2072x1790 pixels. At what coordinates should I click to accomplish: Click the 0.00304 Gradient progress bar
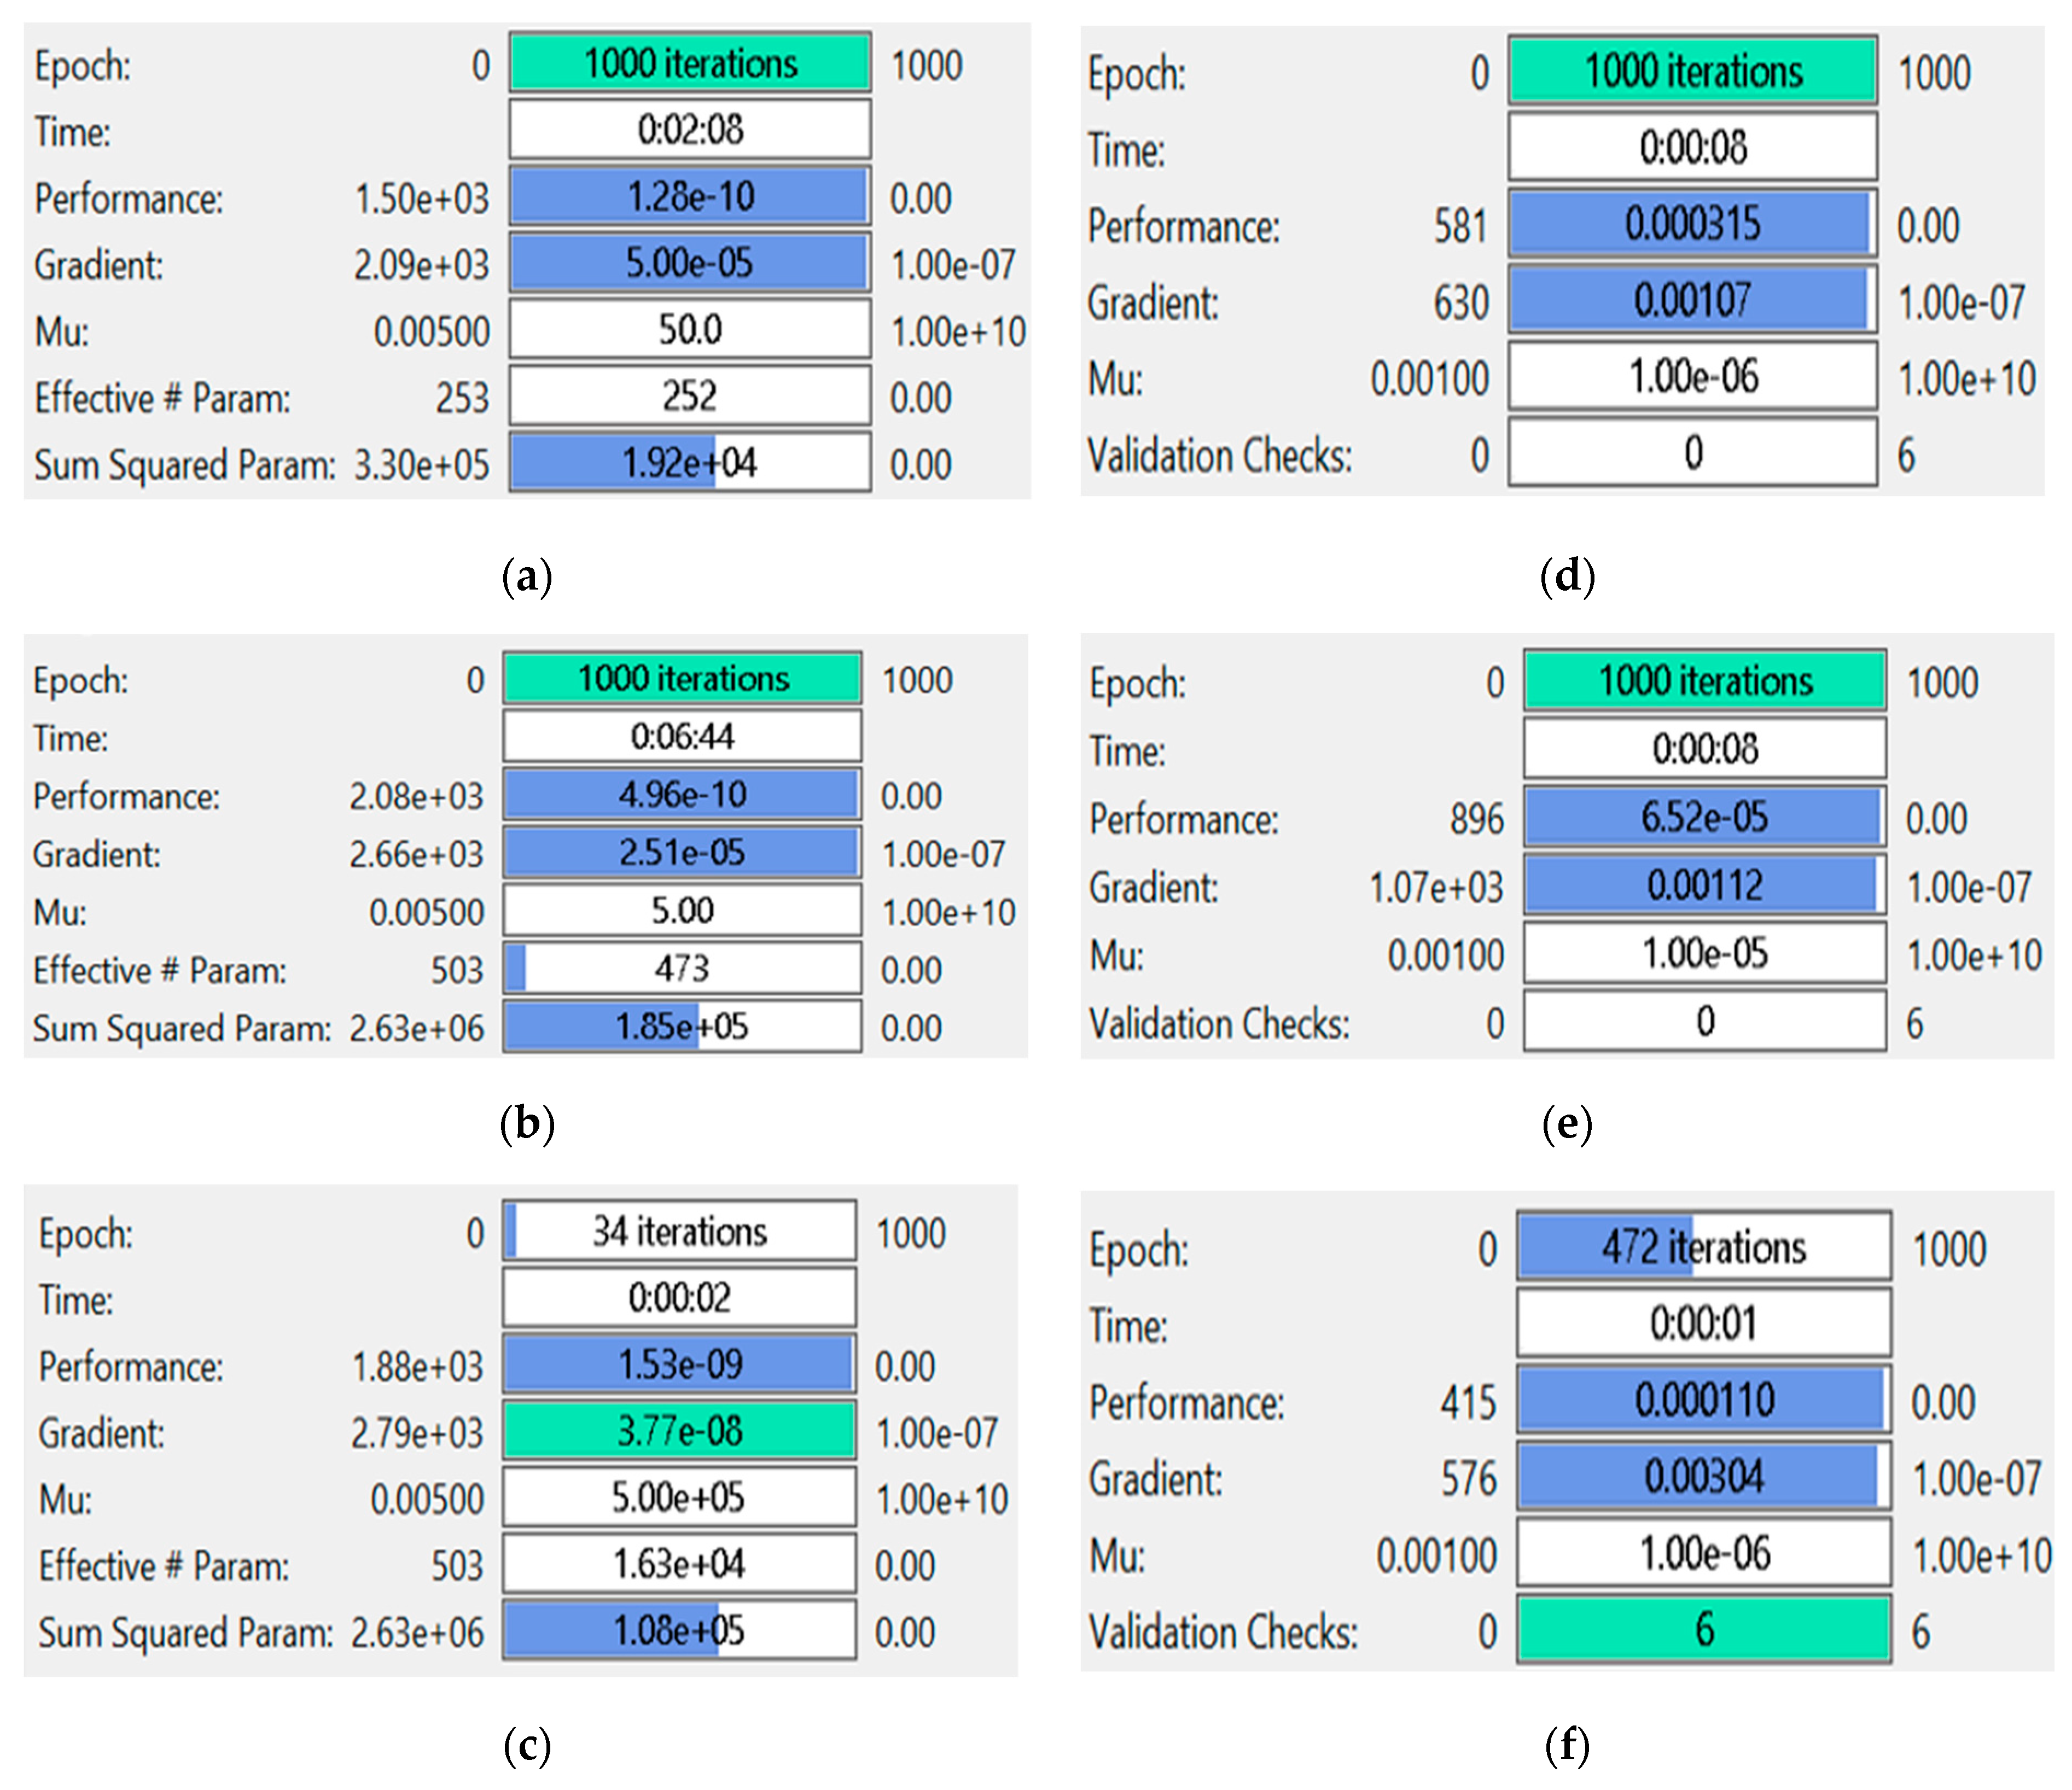click(x=1704, y=1476)
